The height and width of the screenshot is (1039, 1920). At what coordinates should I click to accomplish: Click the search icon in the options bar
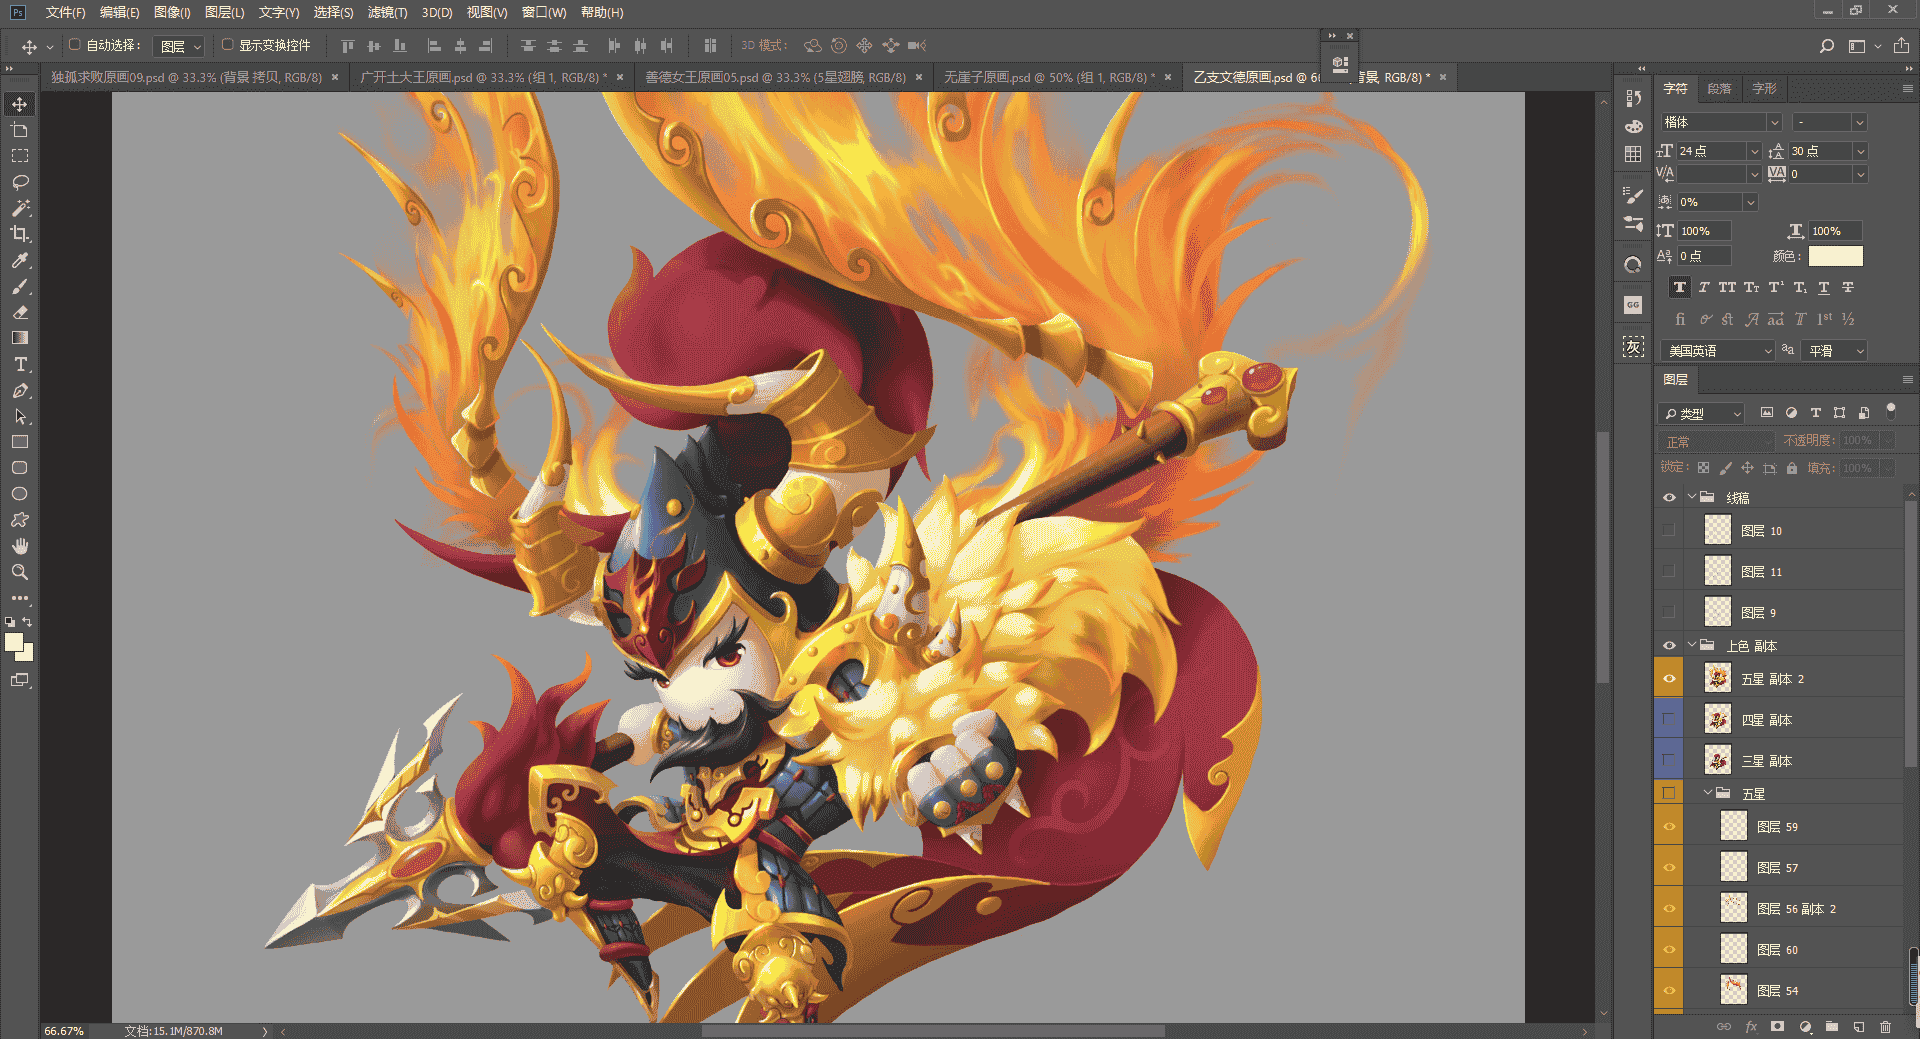(x=1827, y=46)
